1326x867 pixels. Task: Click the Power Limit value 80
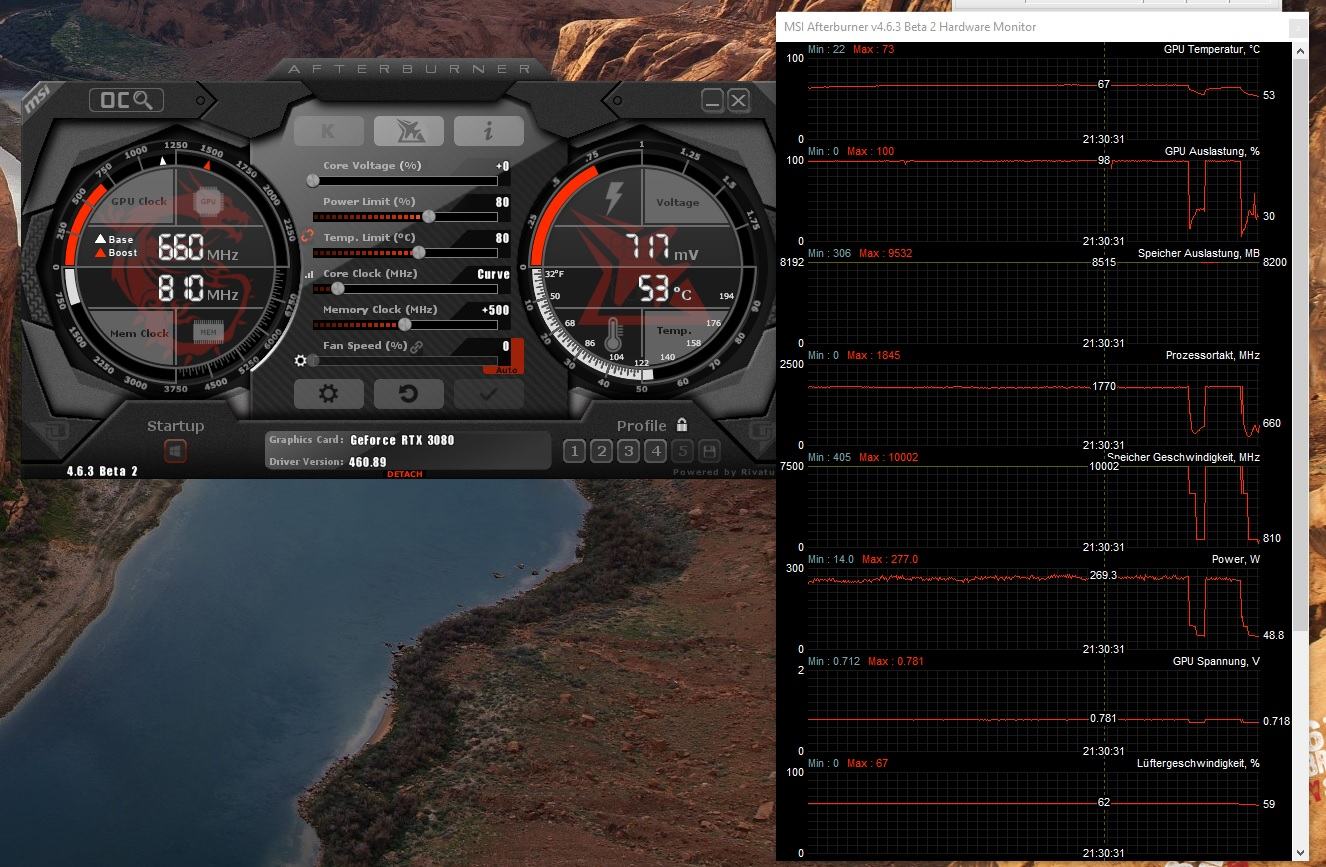click(x=502, y=202)
